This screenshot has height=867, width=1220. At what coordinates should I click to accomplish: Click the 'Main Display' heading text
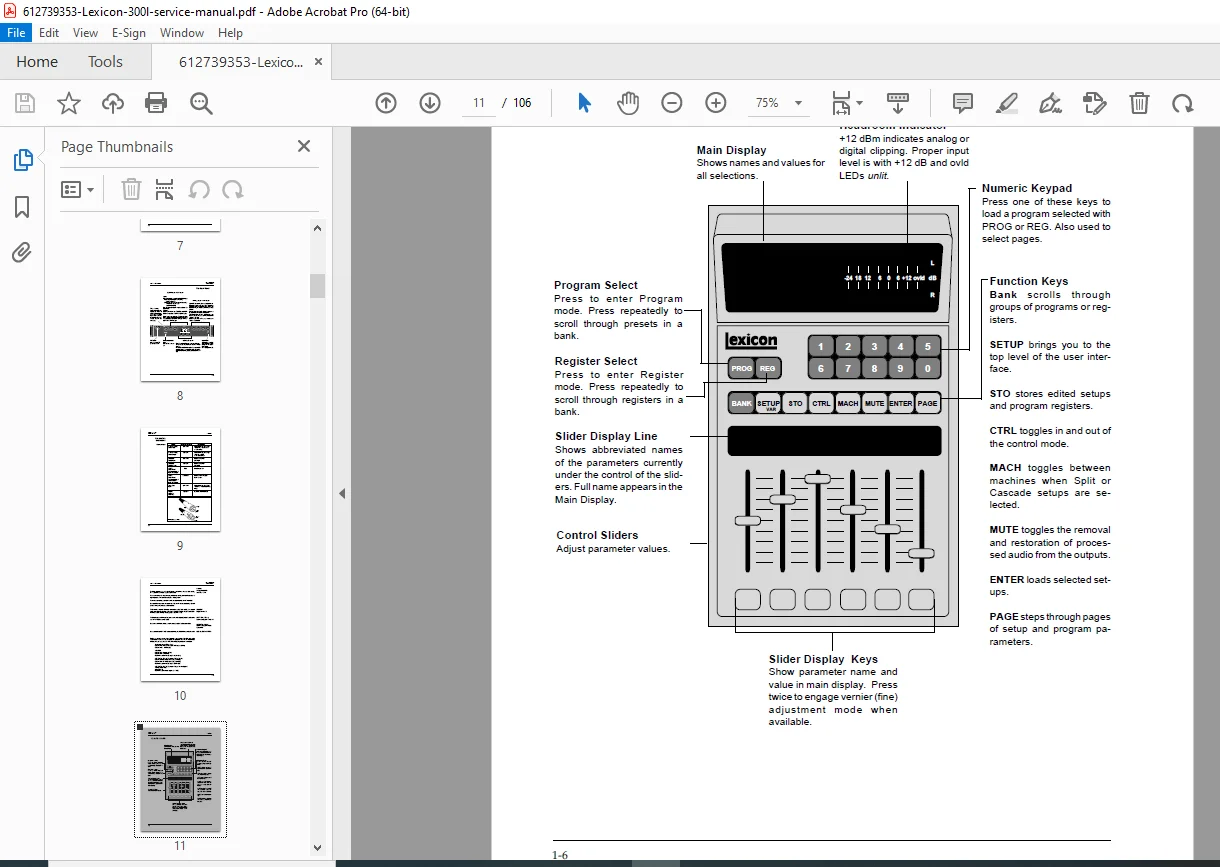pyautogui.click(x=731, y=150)
